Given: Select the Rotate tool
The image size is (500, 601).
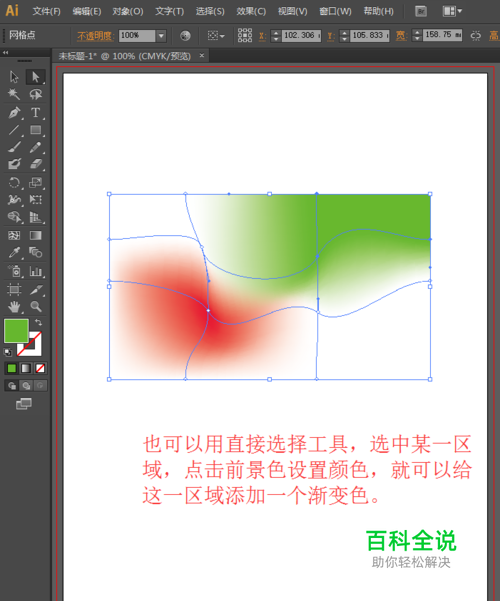Looking at the screenshot, I should [x=14, y=182].
